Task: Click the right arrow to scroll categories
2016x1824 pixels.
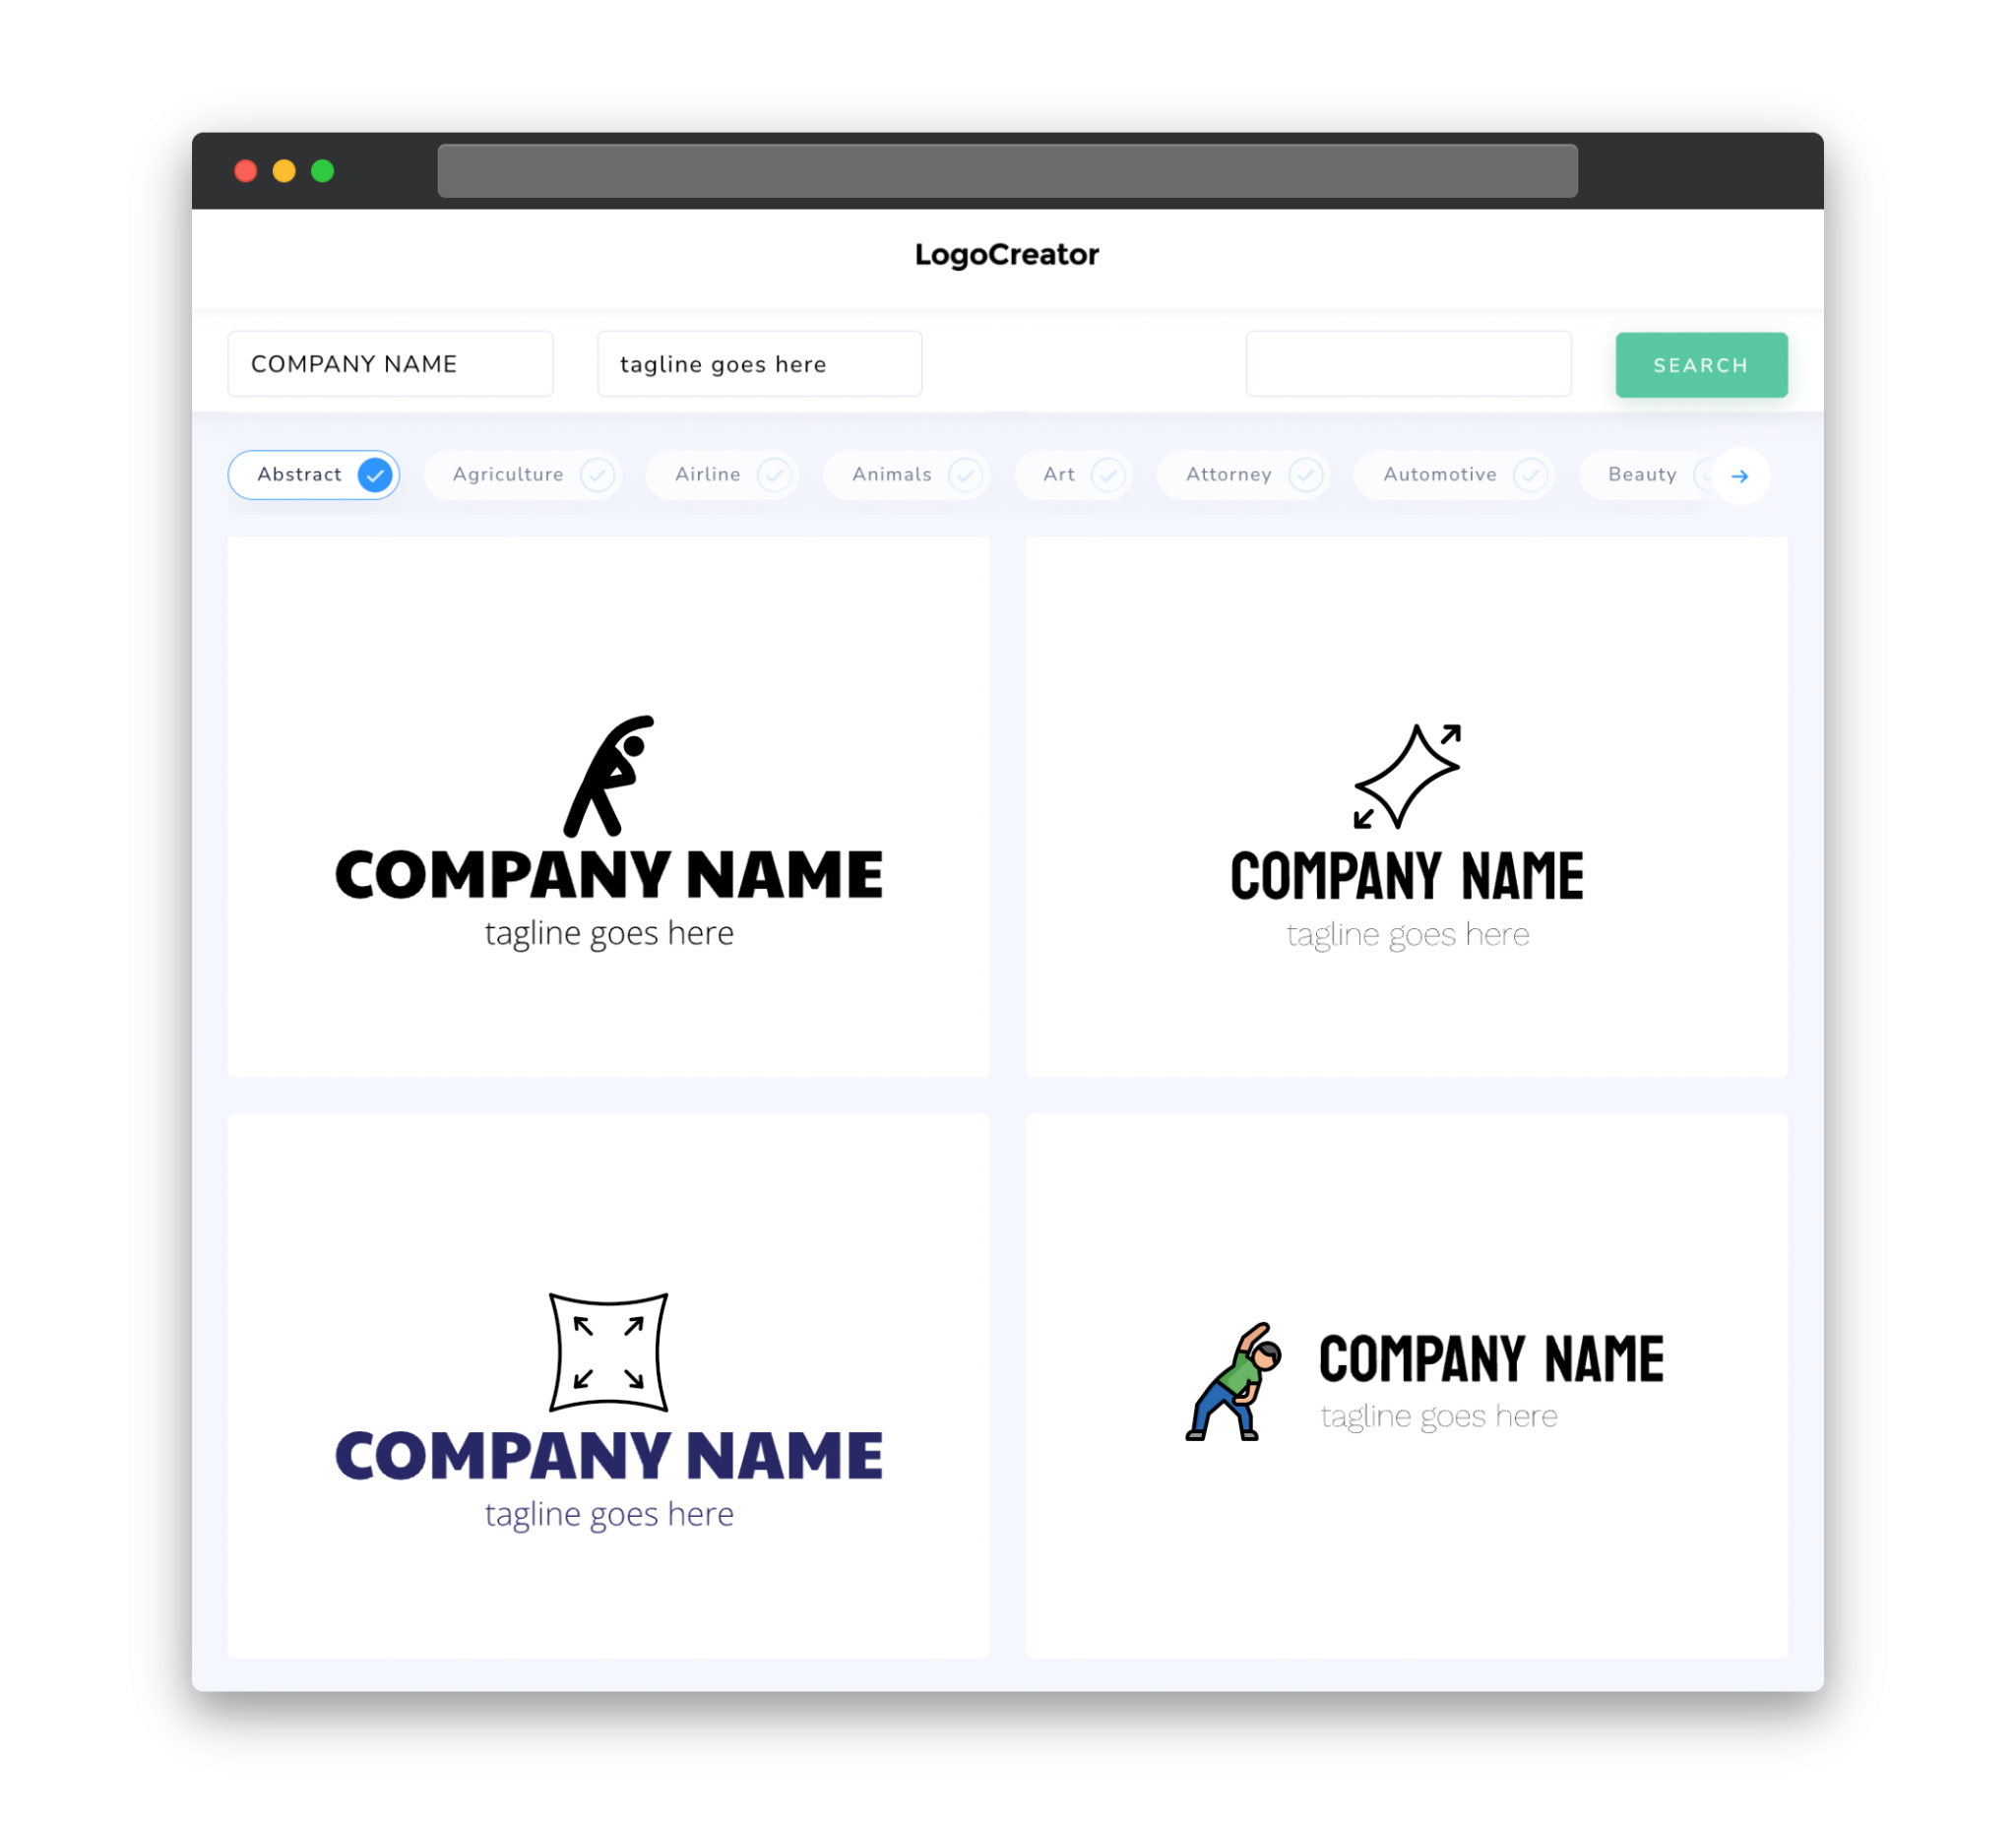Action: click(1740, 474)
